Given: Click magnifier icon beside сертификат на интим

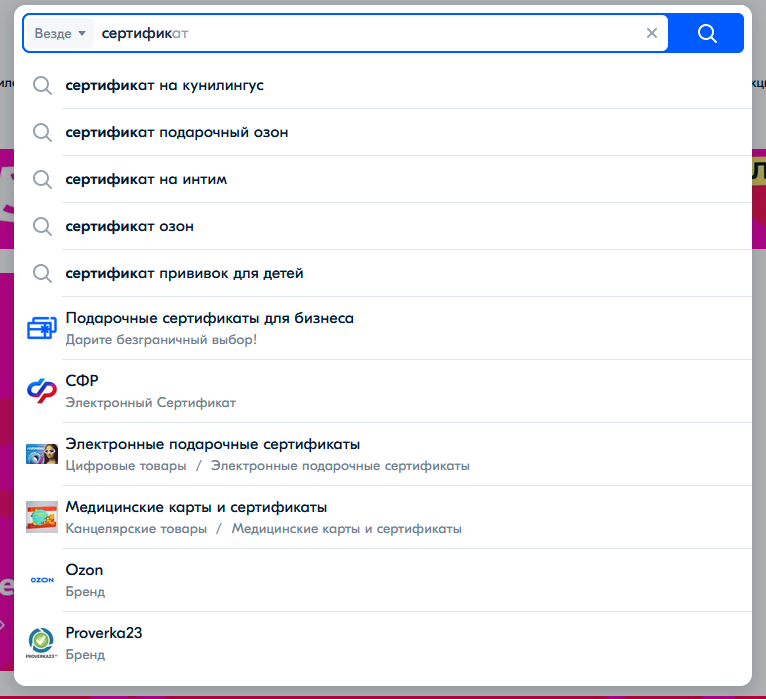Looking at the screenshot, I should point(42,179).
